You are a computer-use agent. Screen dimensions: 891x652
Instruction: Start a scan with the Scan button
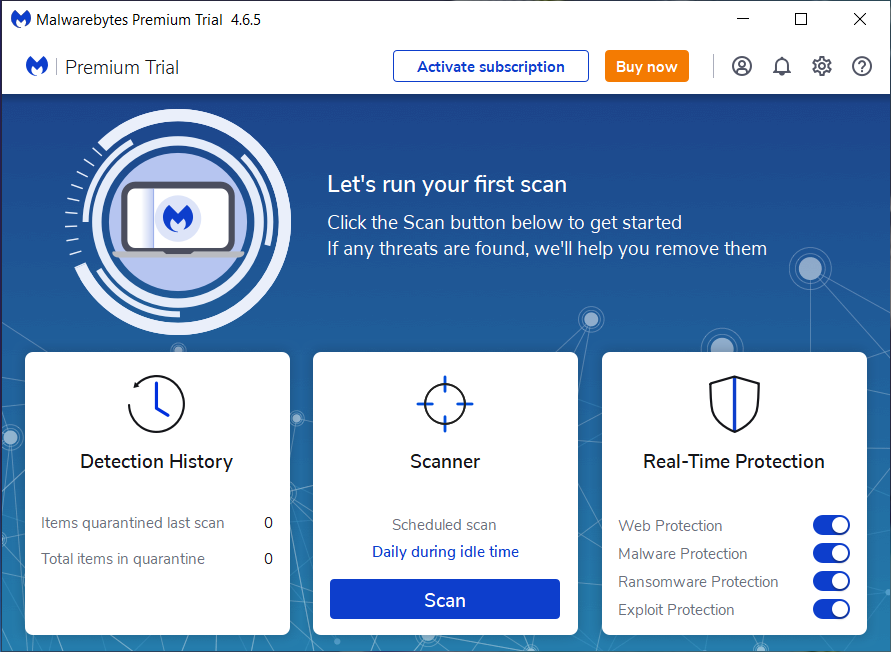tap(445, 599)
